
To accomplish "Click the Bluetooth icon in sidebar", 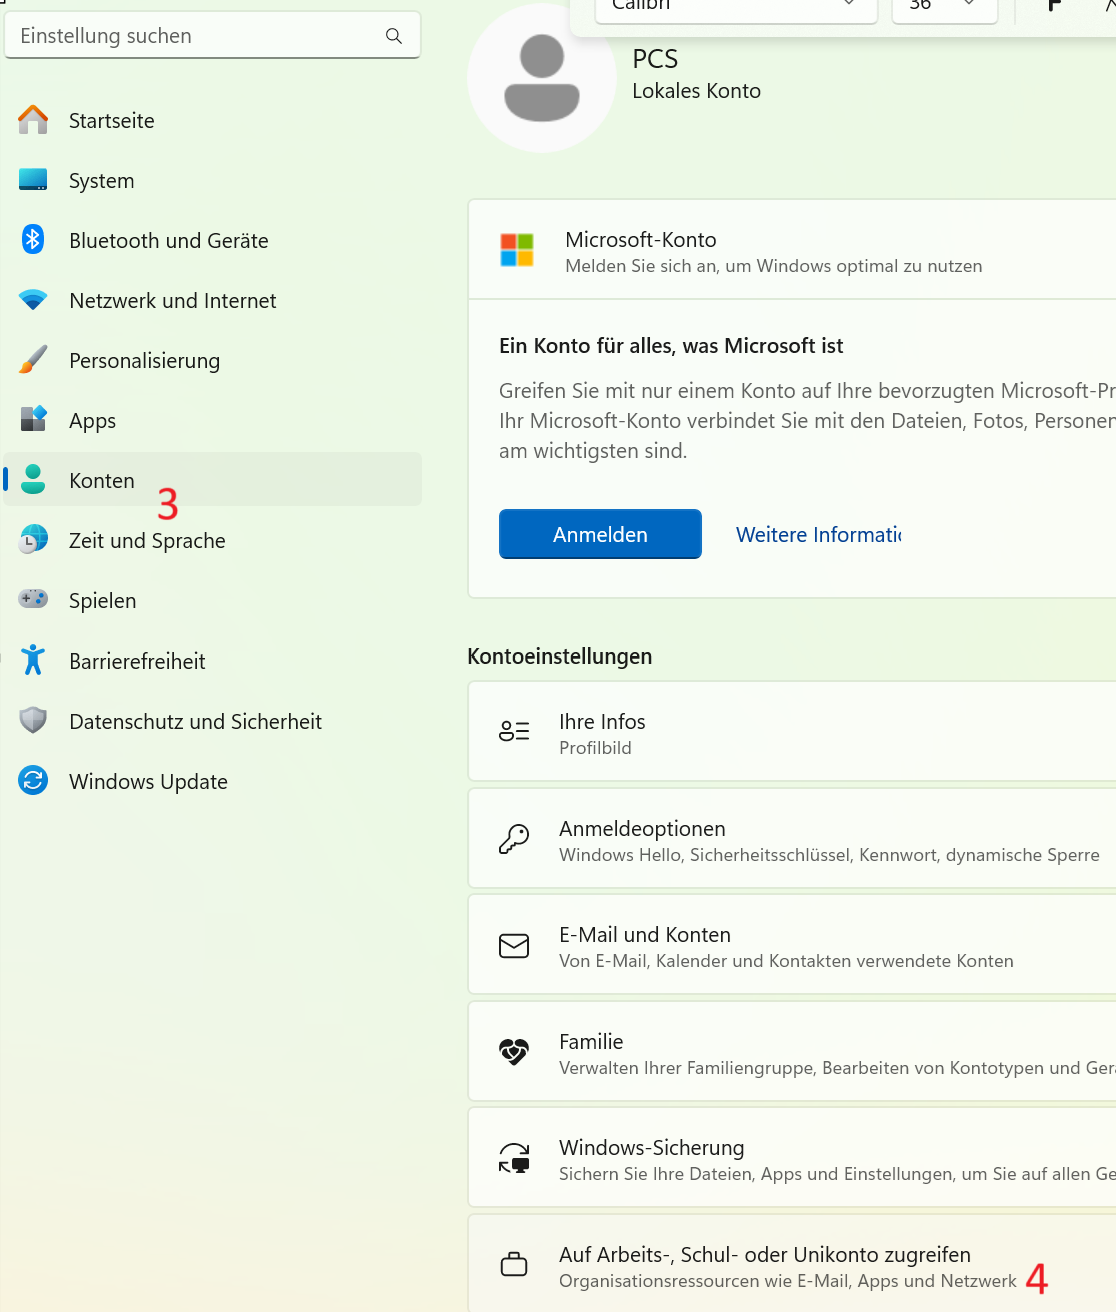I will [x=33, y=240].
